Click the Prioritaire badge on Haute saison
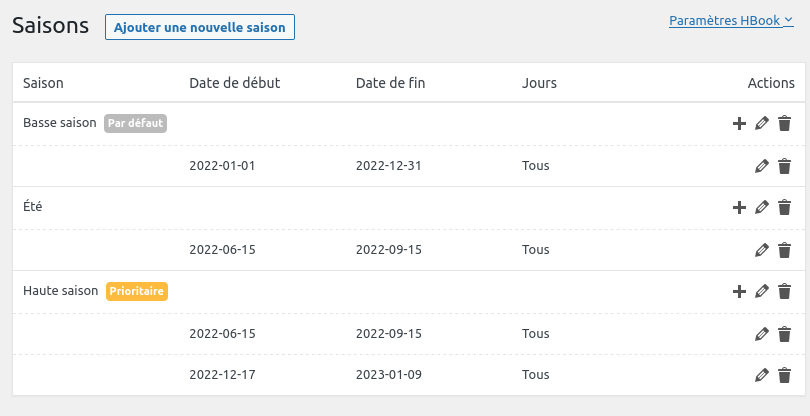810x416 pixels. [137, 291]
